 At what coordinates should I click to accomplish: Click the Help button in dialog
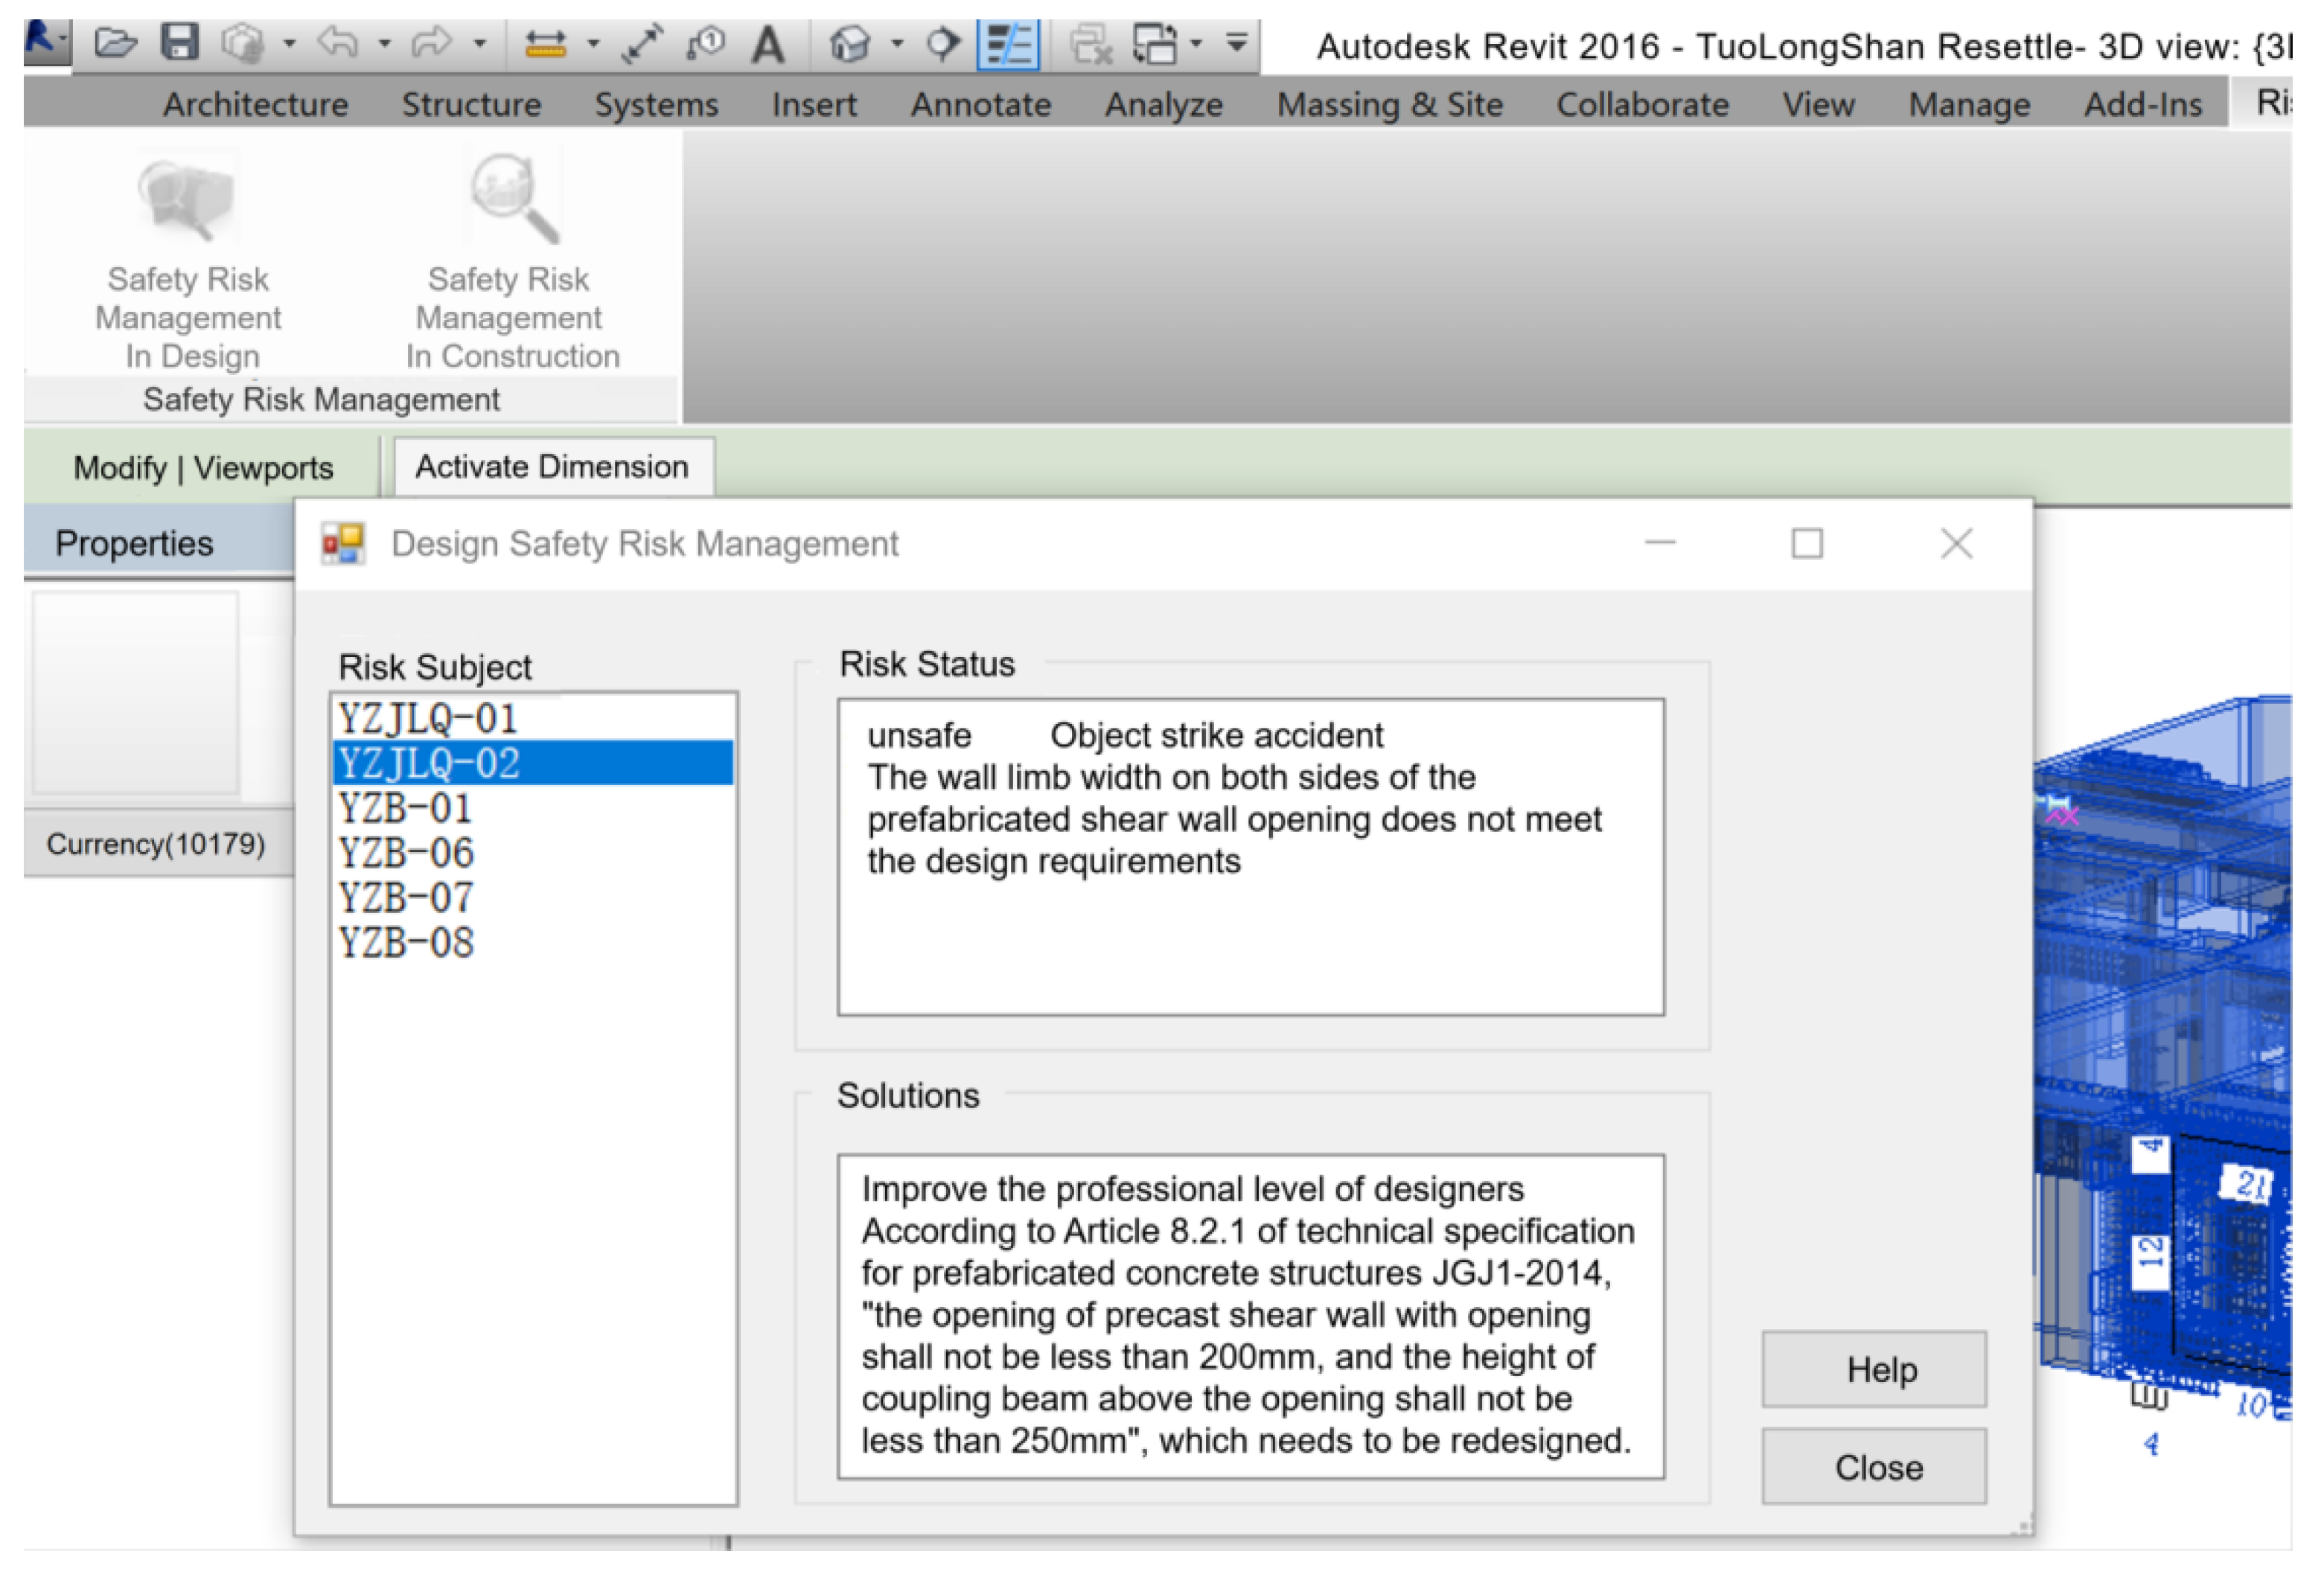point(1873,1369)
